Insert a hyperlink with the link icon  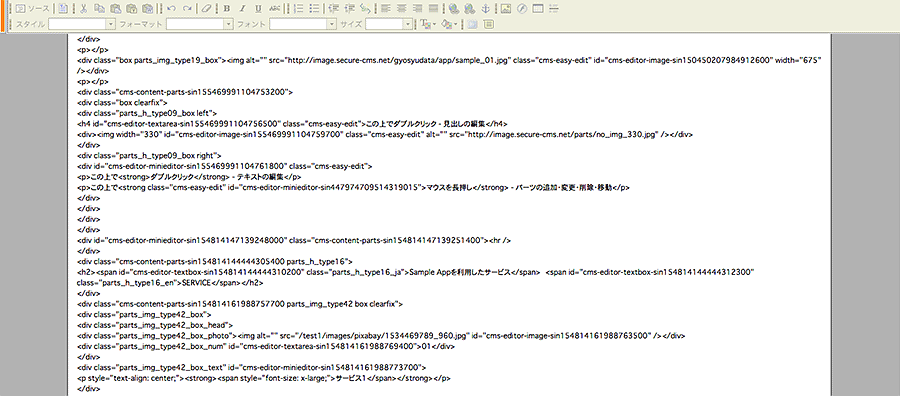pos(454,9)
